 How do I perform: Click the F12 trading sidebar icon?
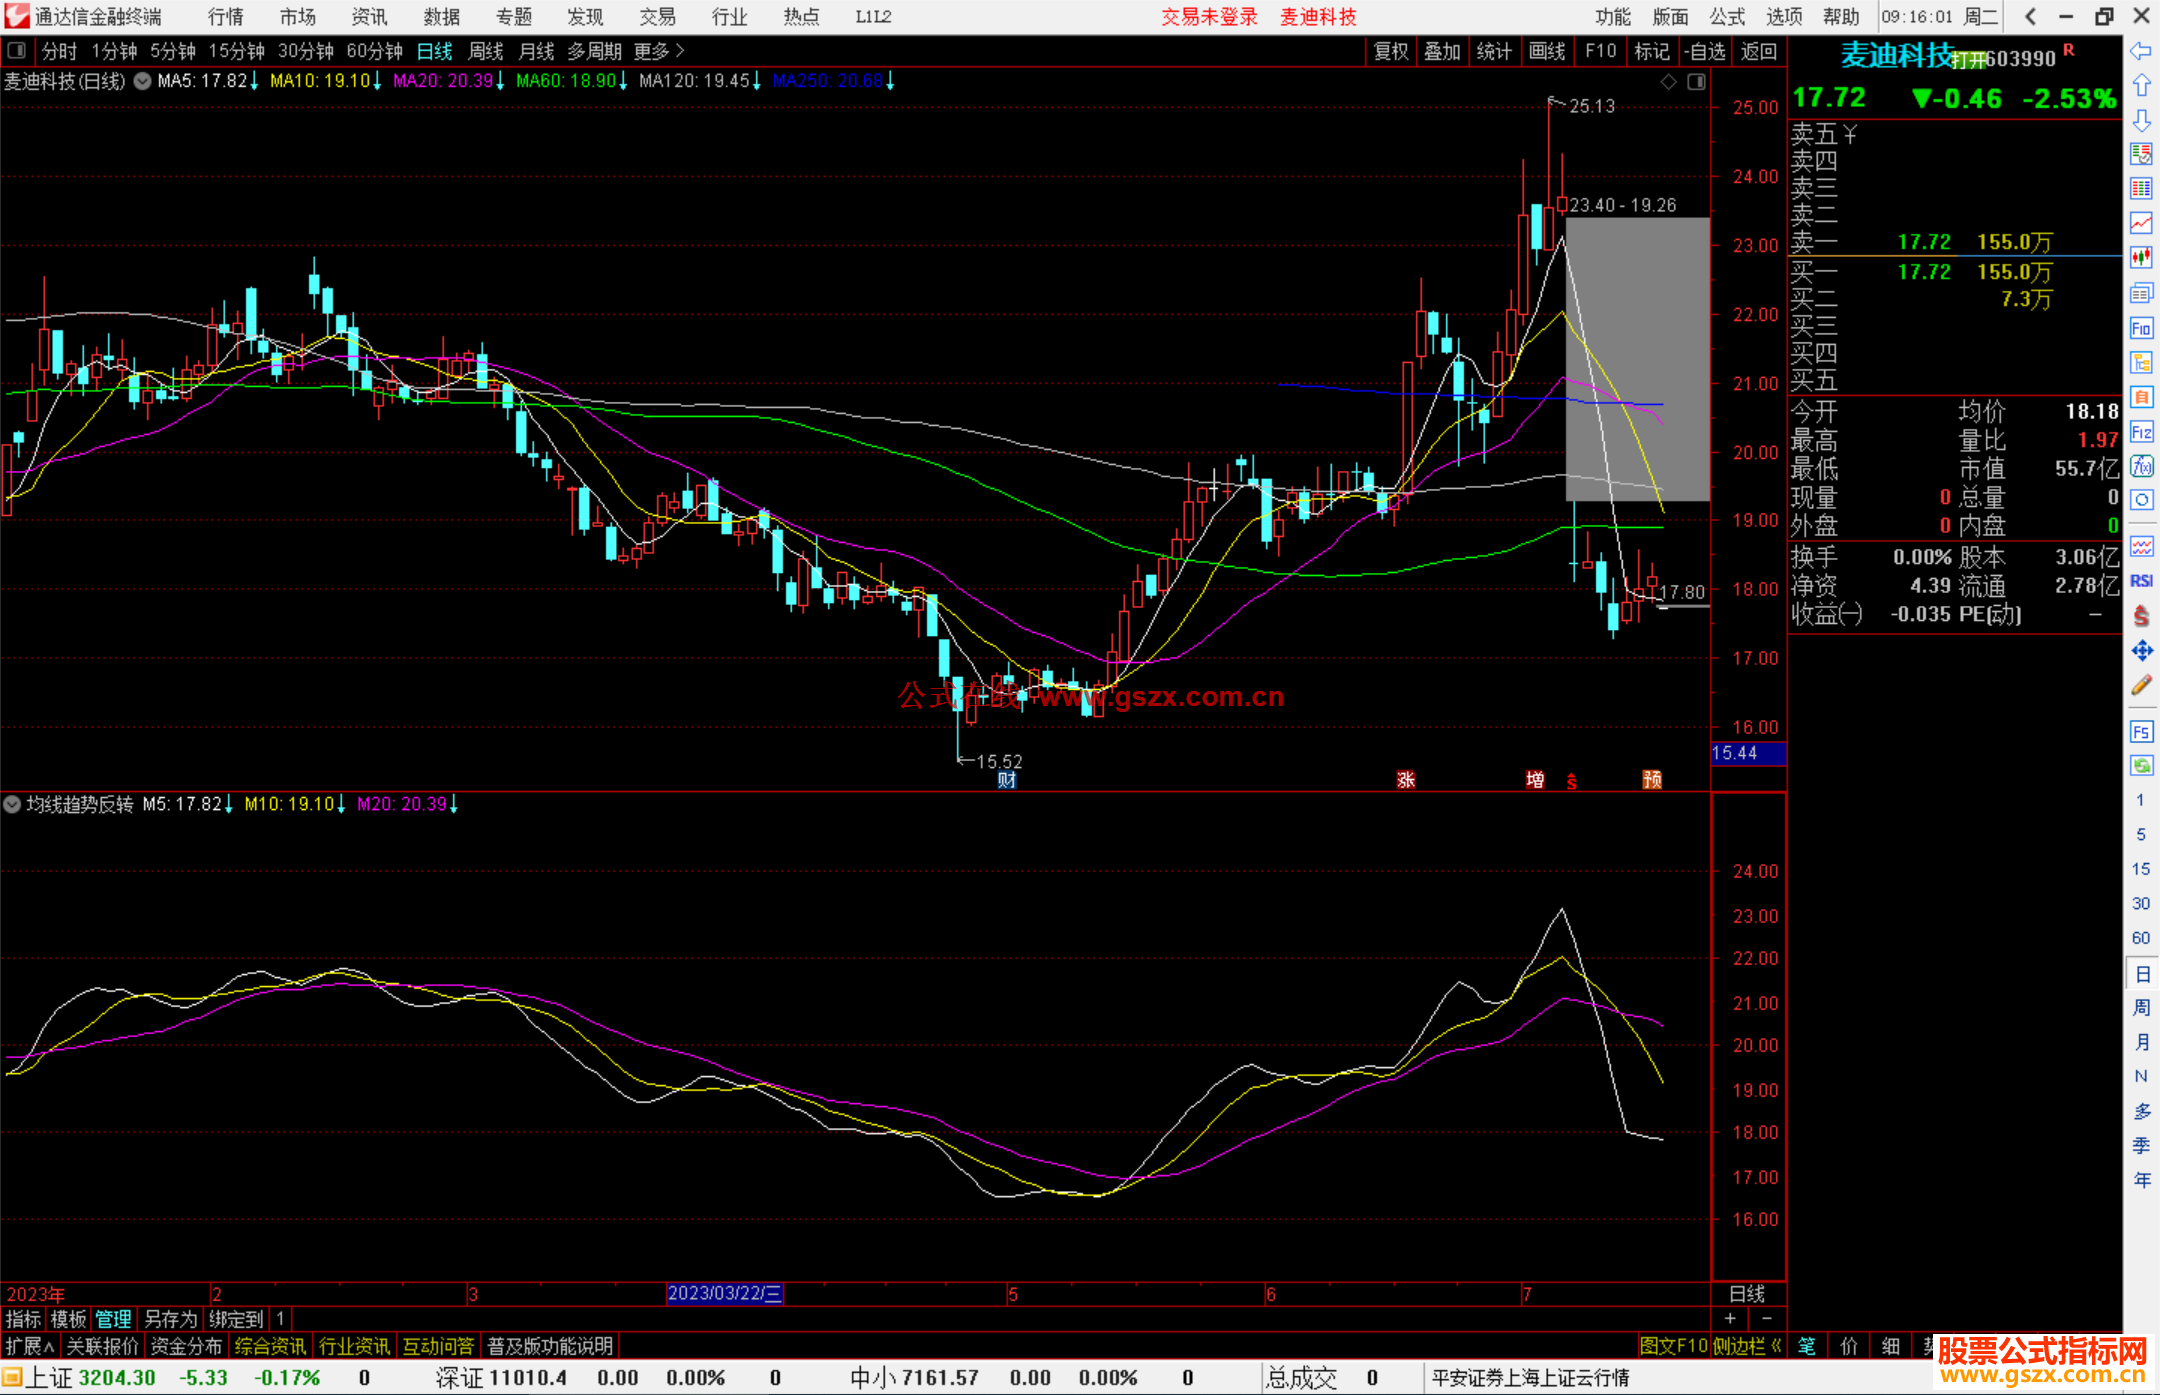2141,432
